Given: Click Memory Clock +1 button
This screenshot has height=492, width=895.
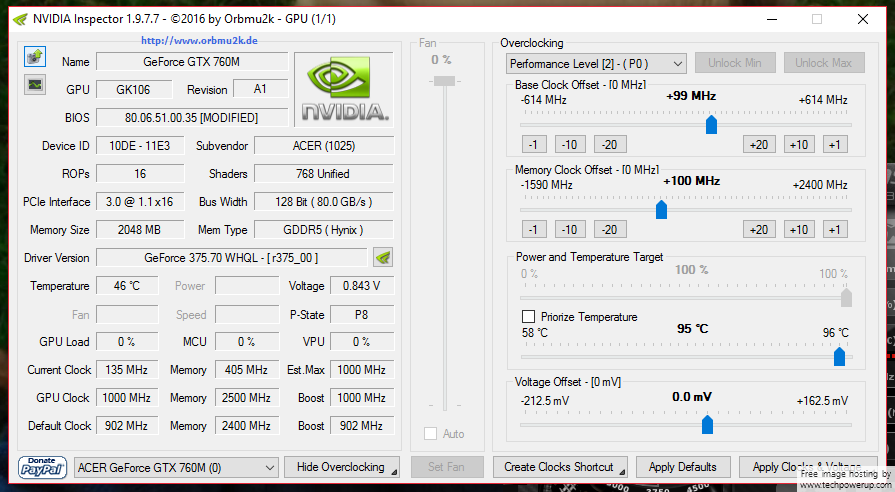Looking at the screenshot, I should pos(835,229).
